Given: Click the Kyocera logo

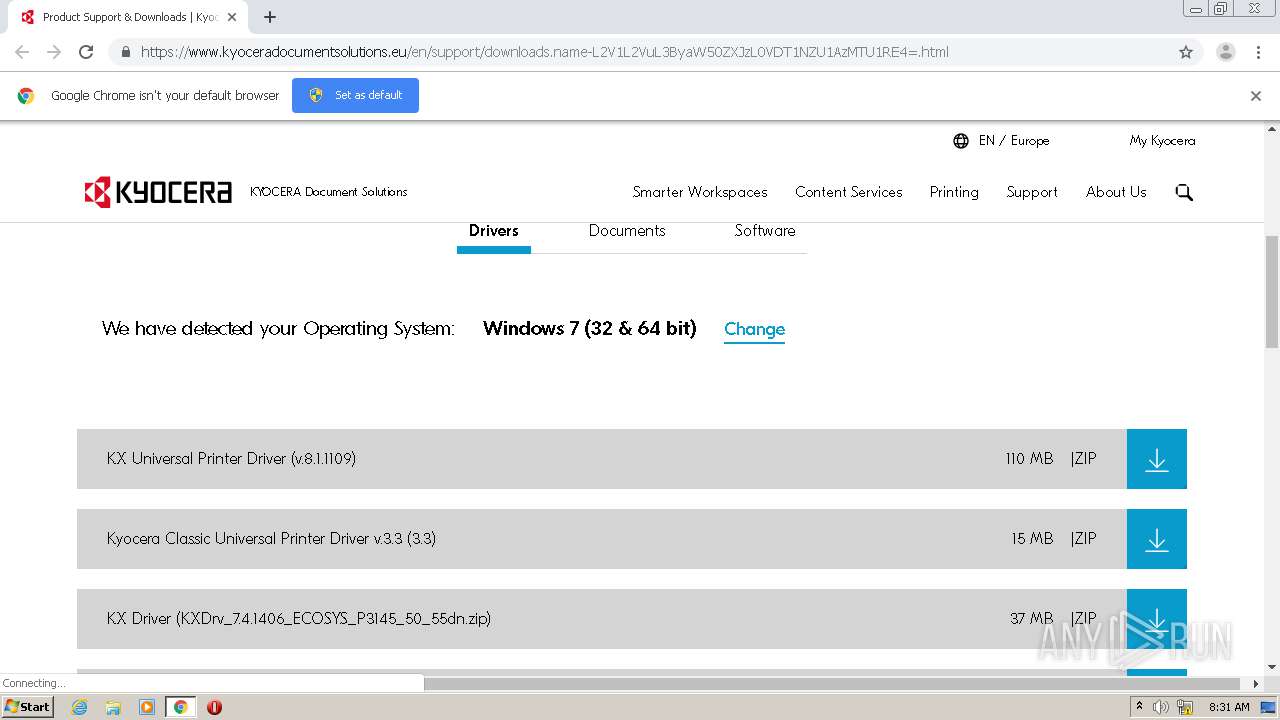Looking at the screenshot, I should coord(158,192).
